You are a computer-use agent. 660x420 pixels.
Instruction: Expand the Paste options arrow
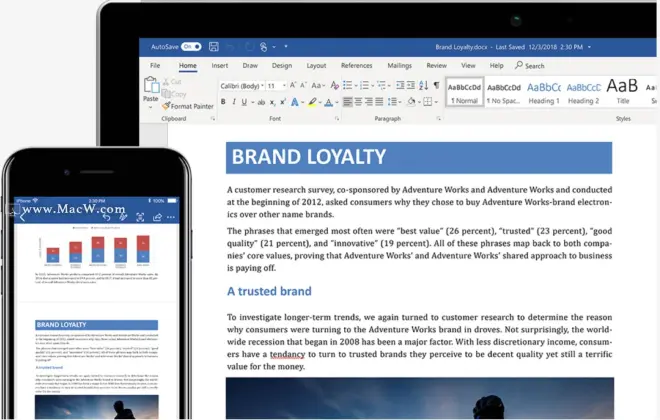150,108
